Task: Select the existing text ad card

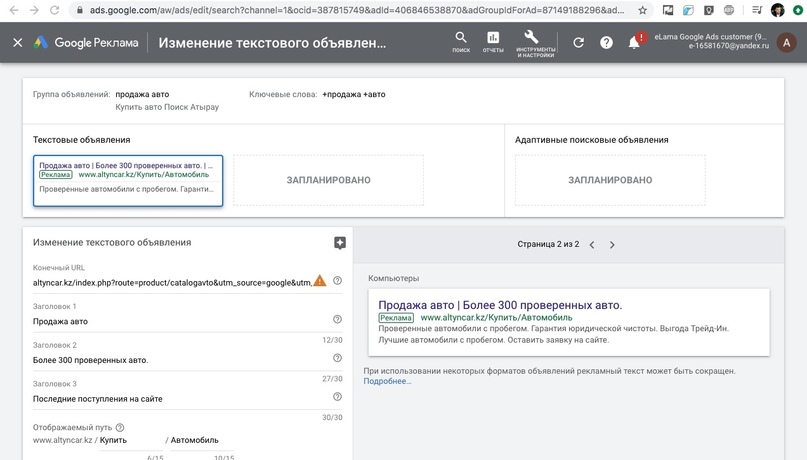Action: 128,181
